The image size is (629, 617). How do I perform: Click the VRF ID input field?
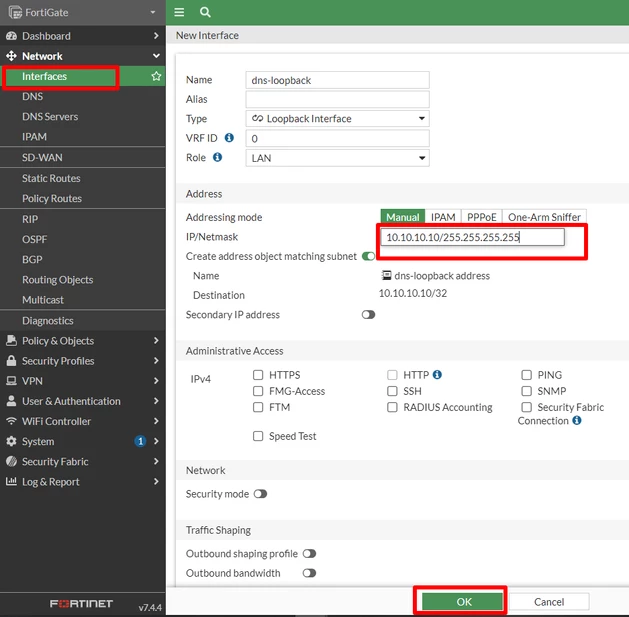337,138
